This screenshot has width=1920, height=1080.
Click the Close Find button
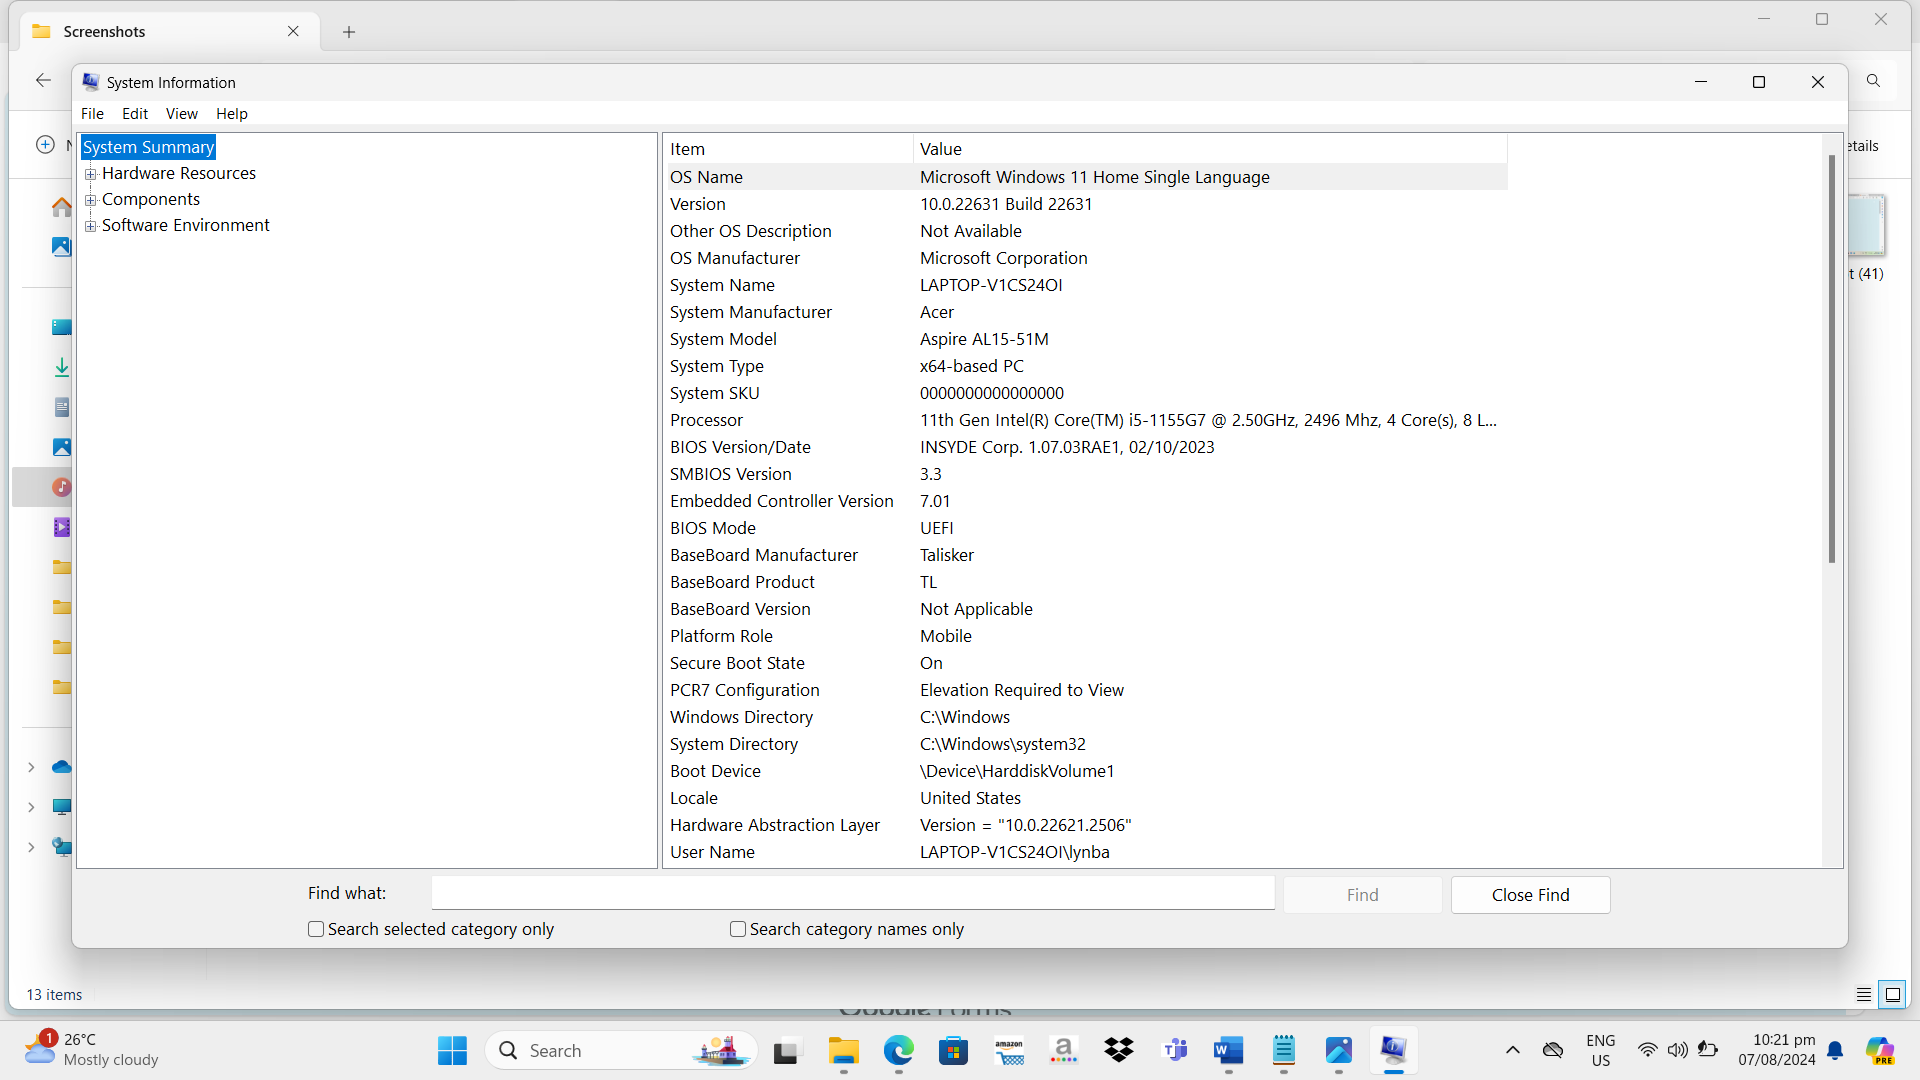1530,895
